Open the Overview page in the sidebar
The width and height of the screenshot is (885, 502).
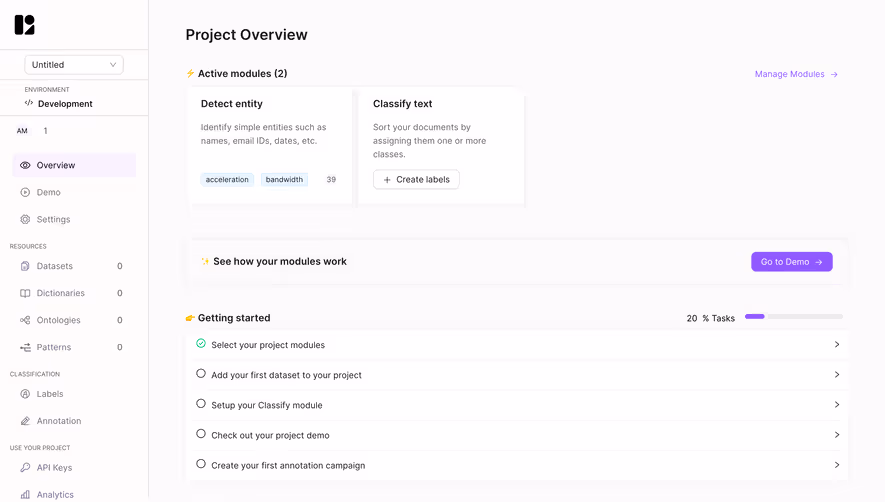pos(74,165)
